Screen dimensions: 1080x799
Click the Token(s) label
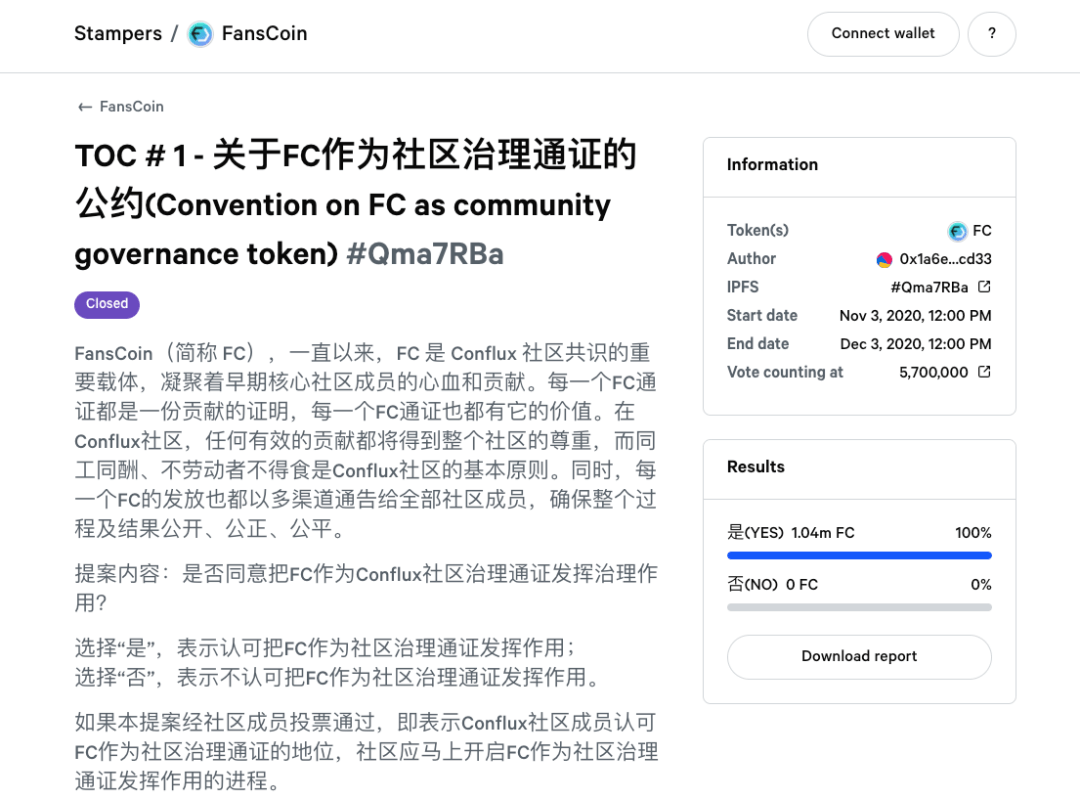click(x=758, y=230)
